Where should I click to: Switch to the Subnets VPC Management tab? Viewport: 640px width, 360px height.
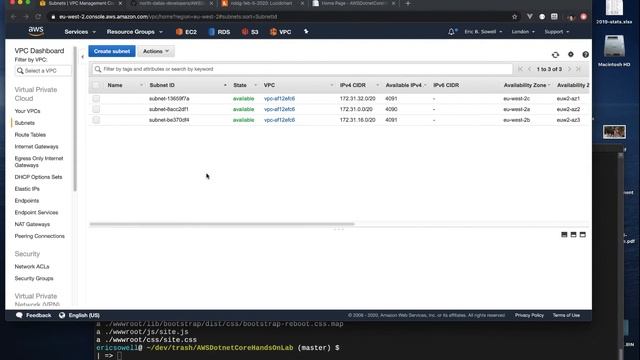pos(80,3)
